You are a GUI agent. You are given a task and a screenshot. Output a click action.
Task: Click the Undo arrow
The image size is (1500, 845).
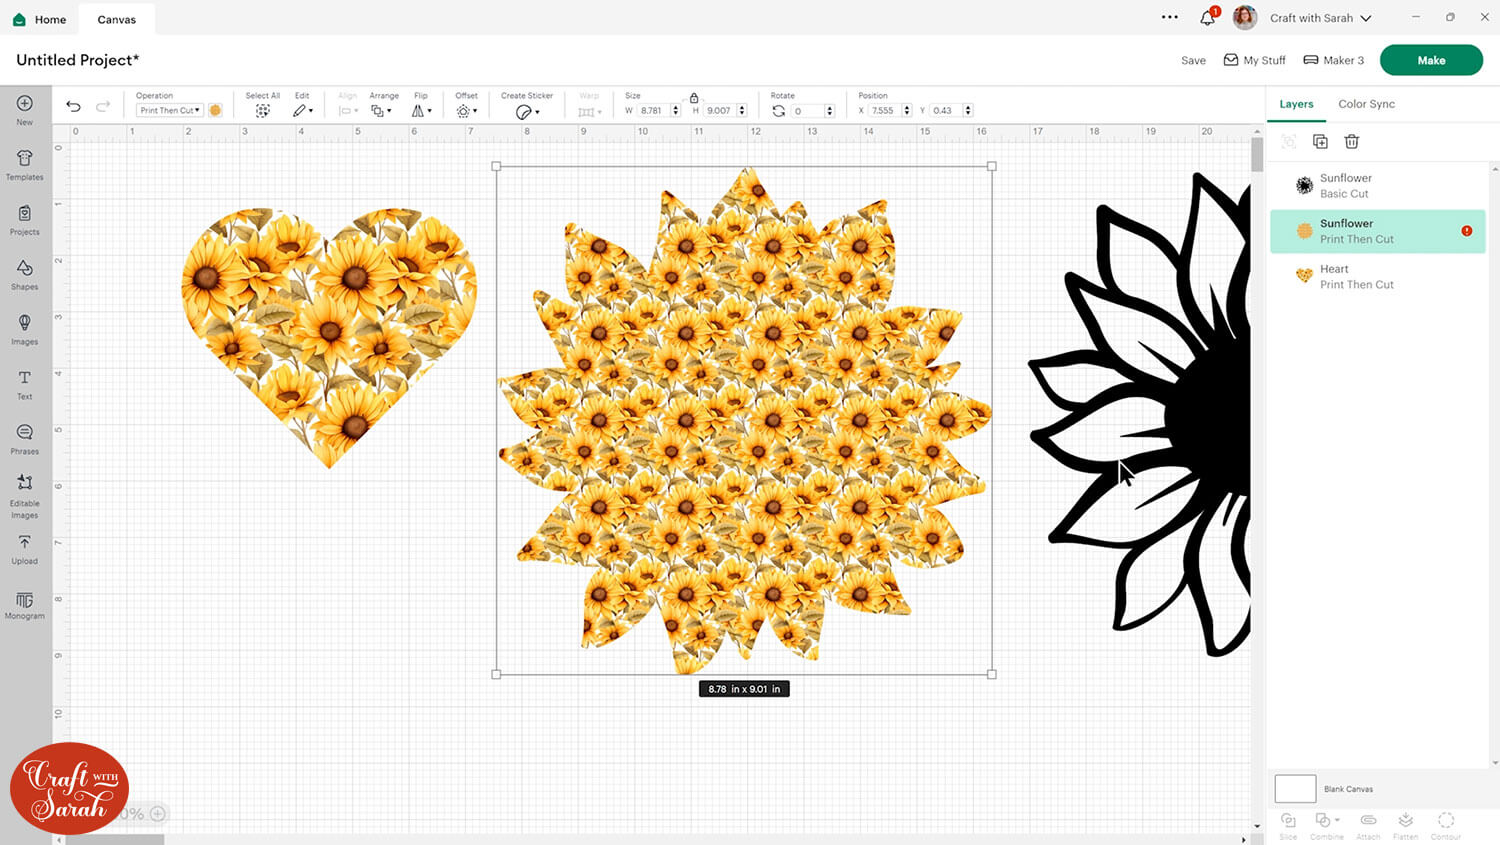[73, 106]
